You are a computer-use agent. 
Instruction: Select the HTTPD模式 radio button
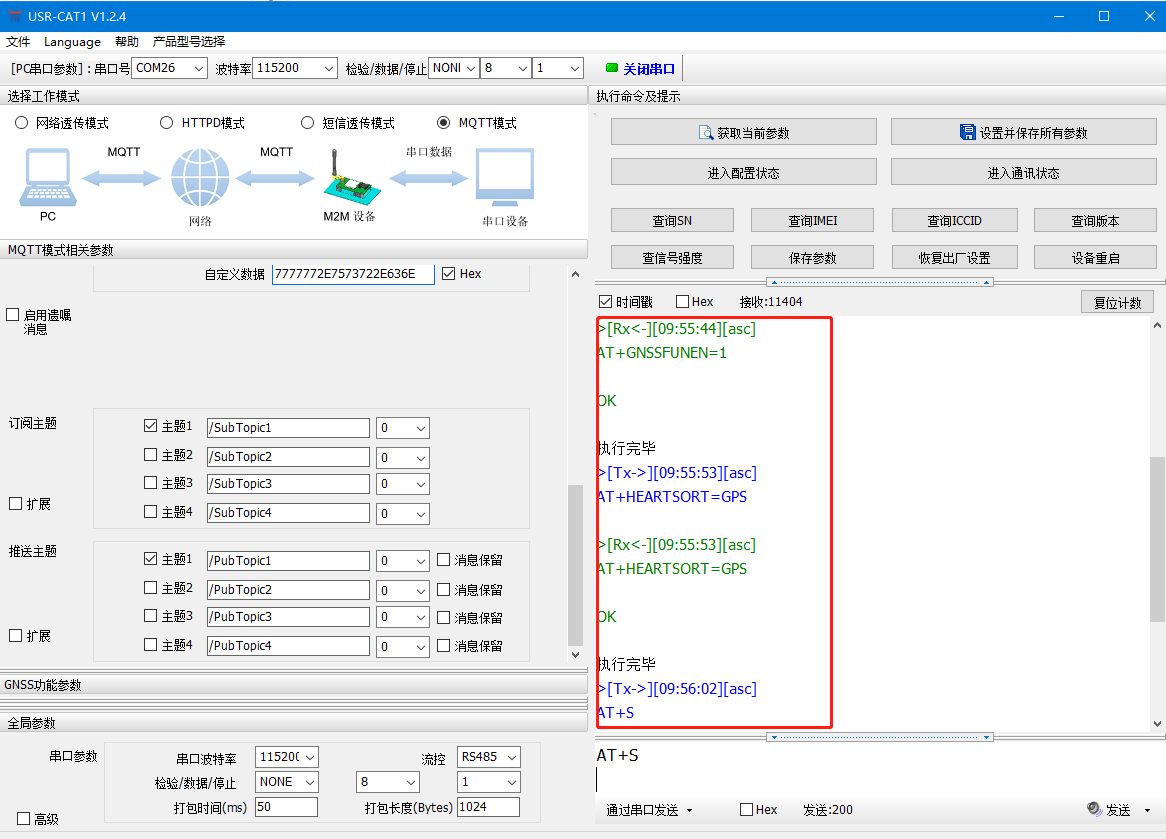167,123
